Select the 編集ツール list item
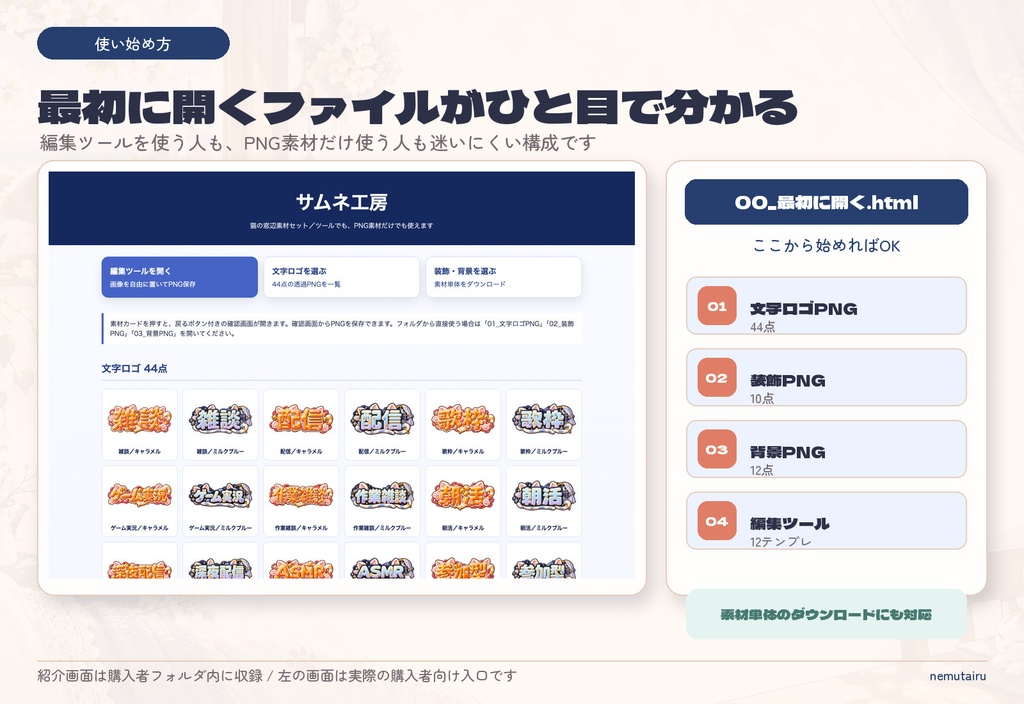The width and height of the screenshot is (1024, 704). tap(826, 521)
